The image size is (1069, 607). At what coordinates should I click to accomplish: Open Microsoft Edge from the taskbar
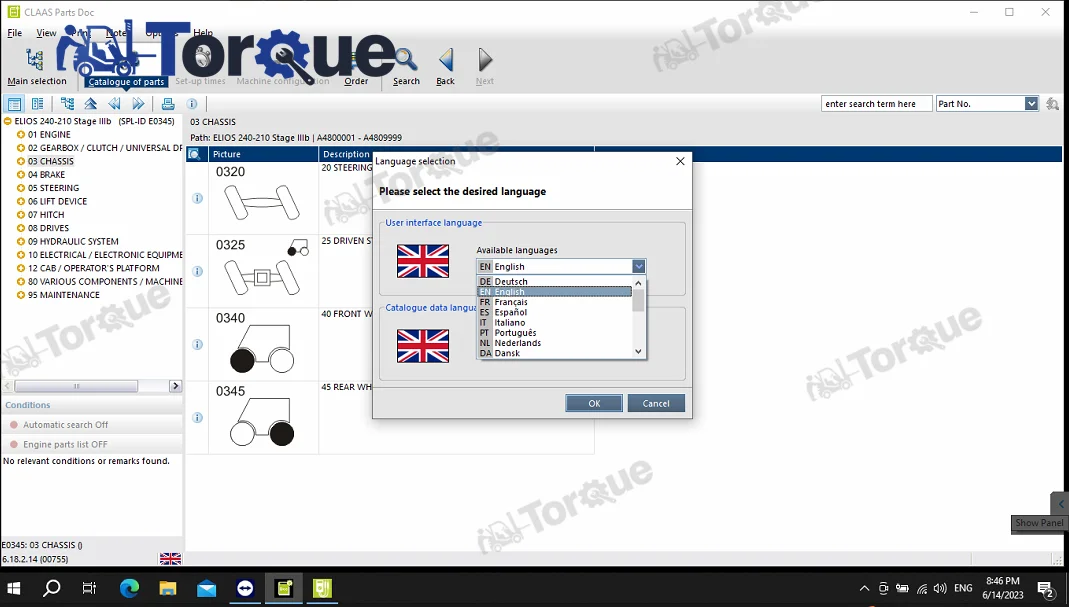(130, 589)
